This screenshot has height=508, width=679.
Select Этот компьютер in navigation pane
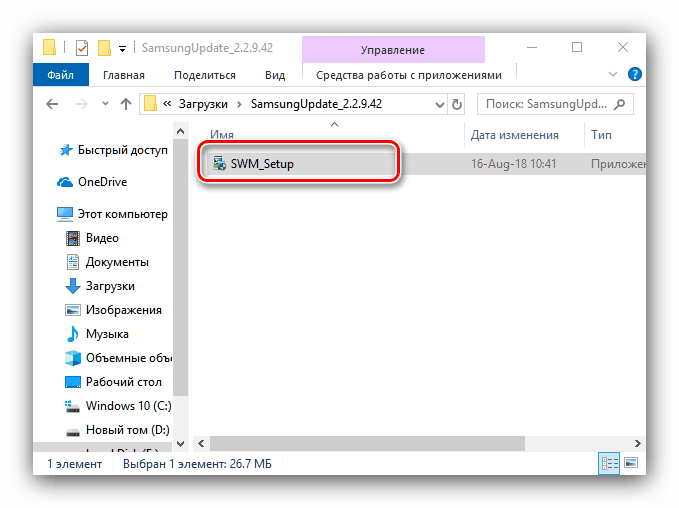point(123,214)
